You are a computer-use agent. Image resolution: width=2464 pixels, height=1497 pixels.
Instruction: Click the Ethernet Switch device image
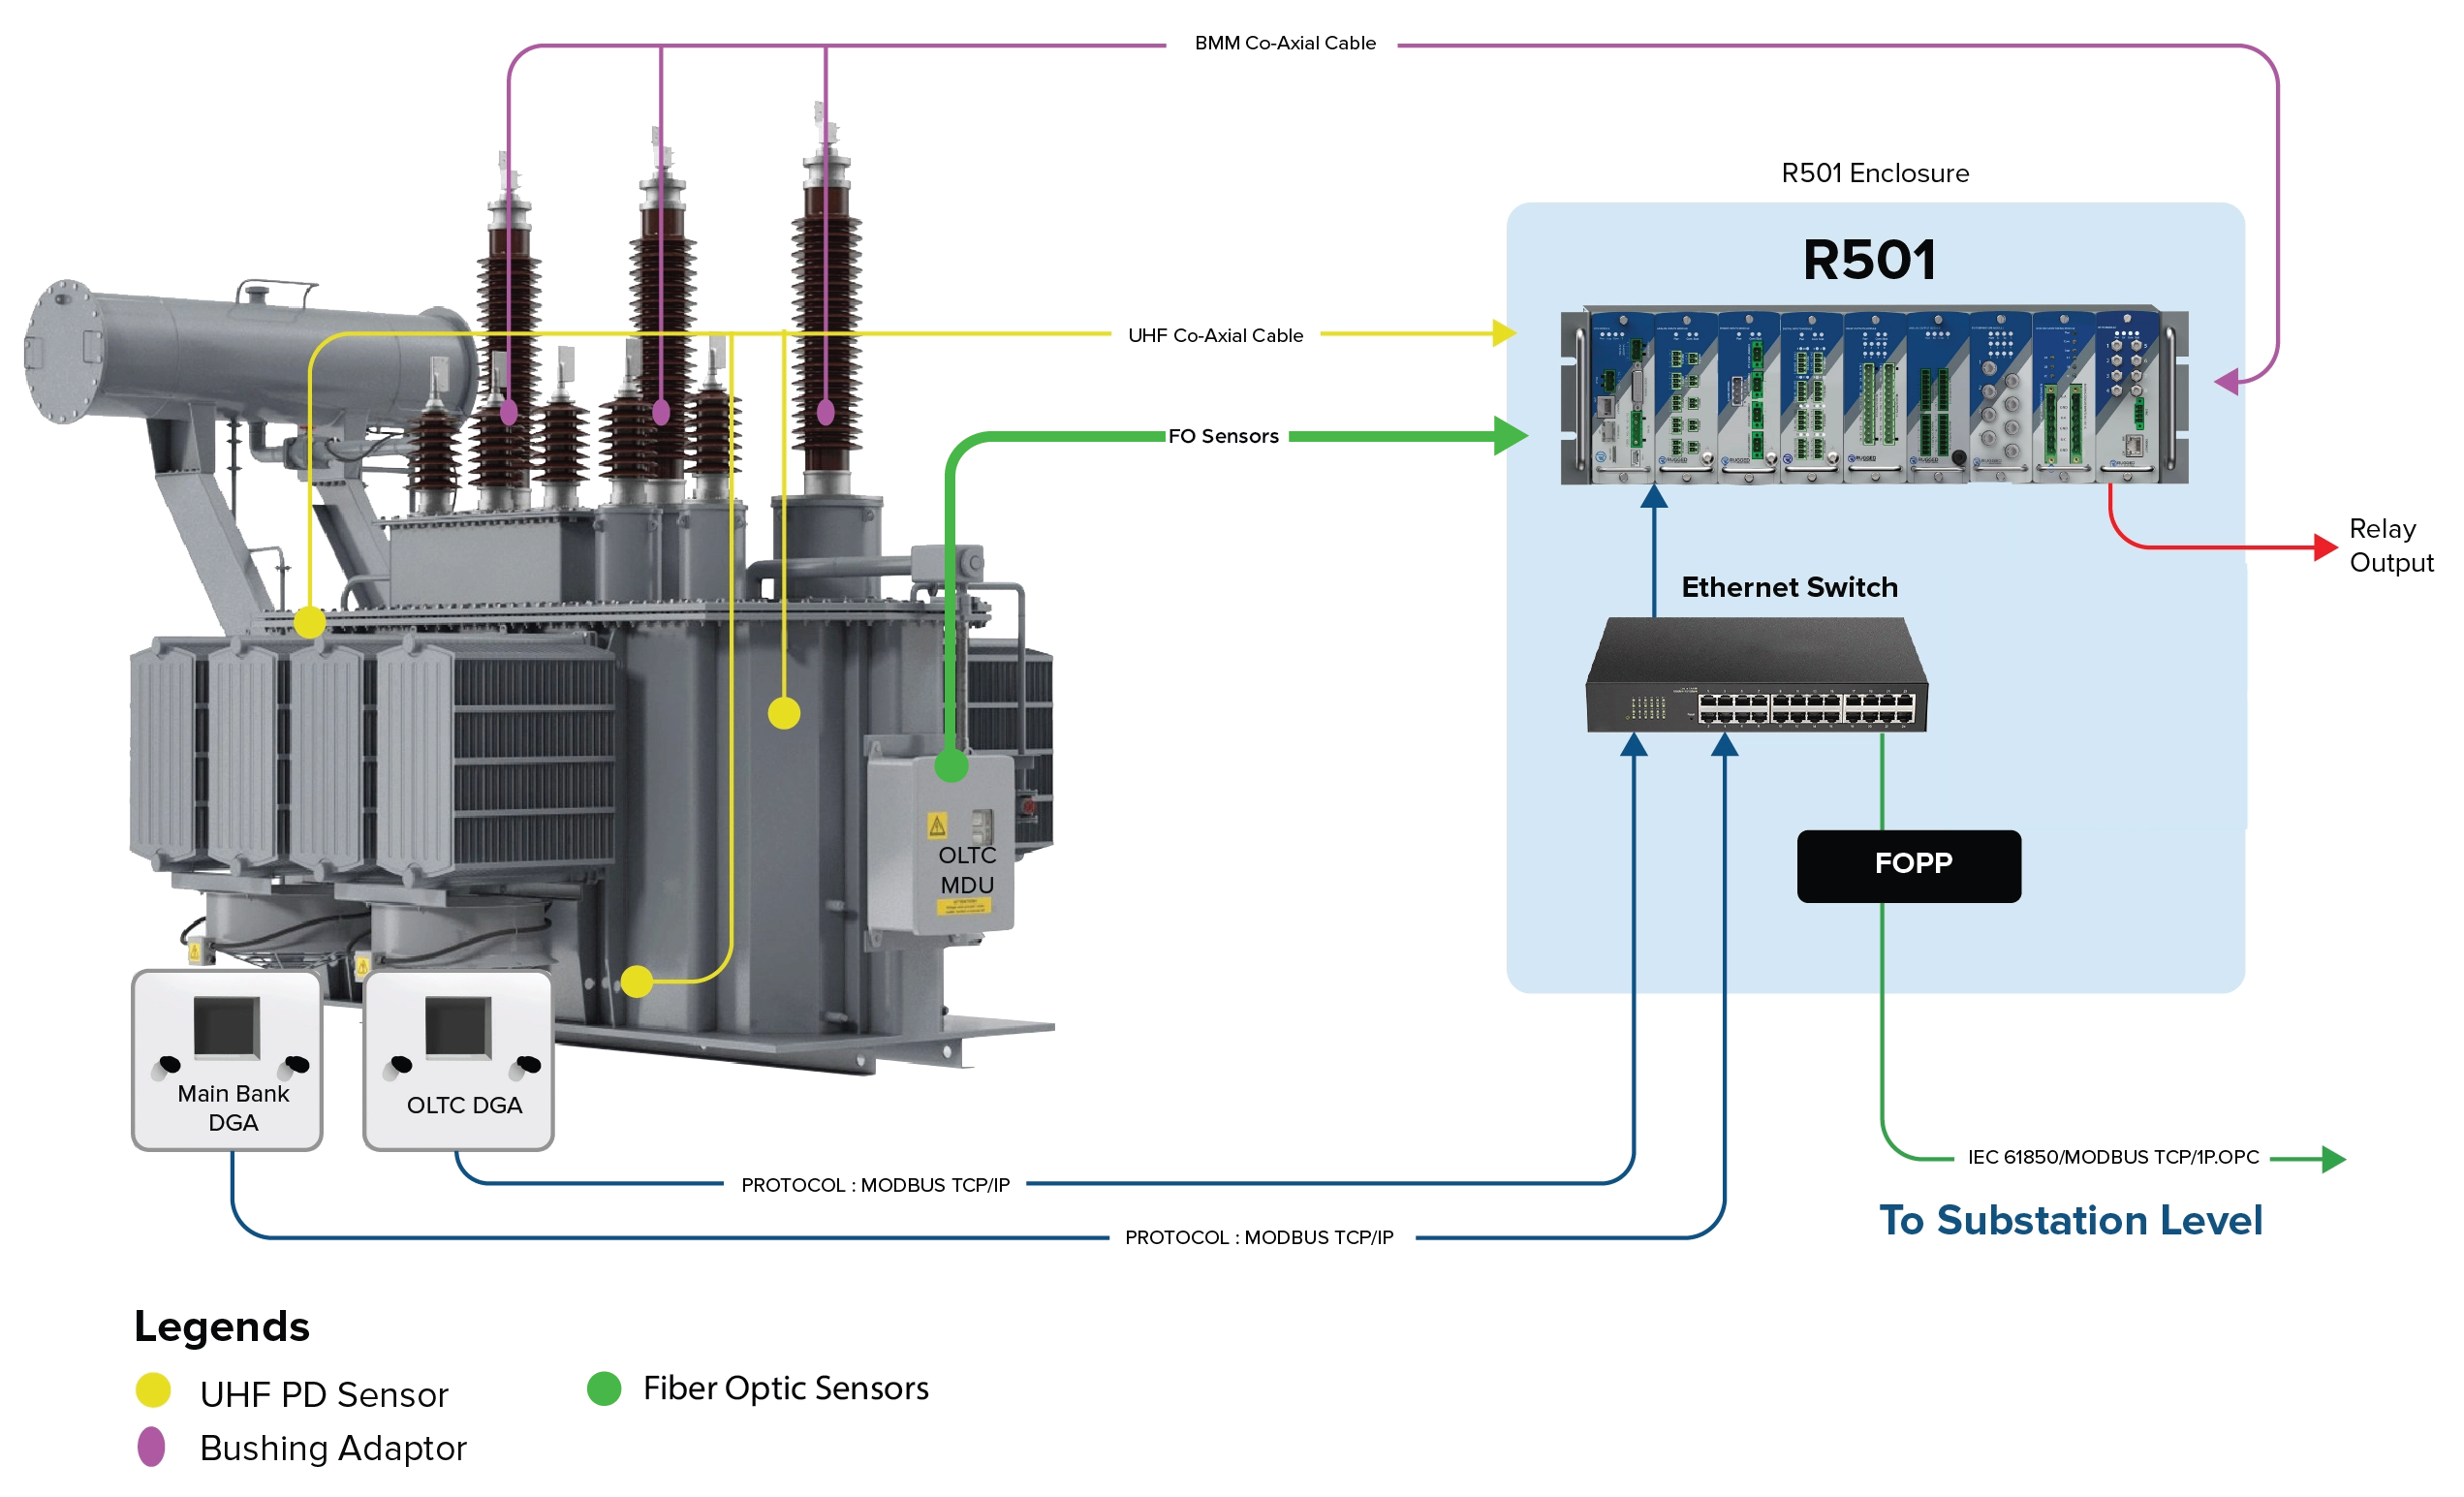coord(1757,675)
